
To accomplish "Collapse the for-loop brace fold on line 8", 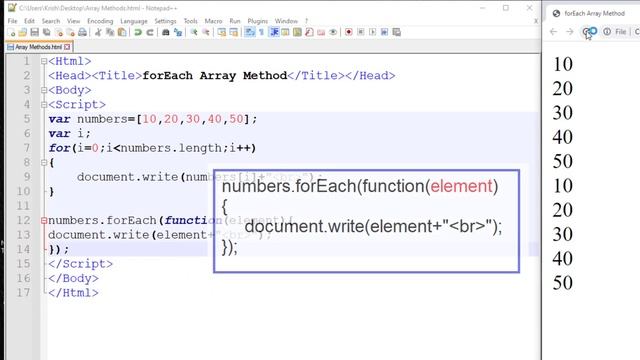I will [x=44, y=163].
